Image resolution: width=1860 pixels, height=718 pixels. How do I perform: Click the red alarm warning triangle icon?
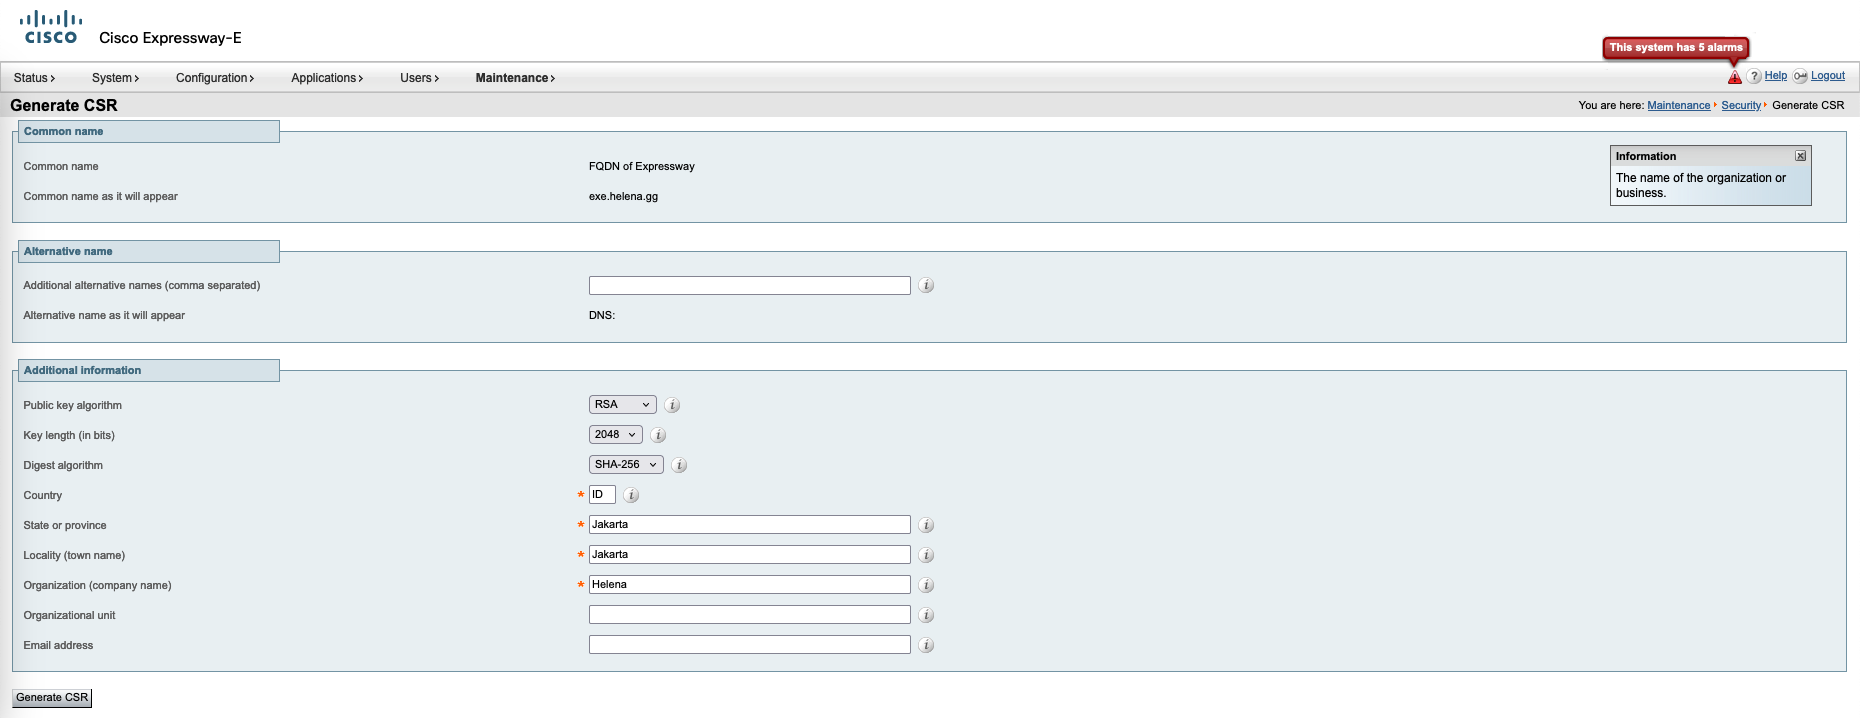pos(1734,77)
